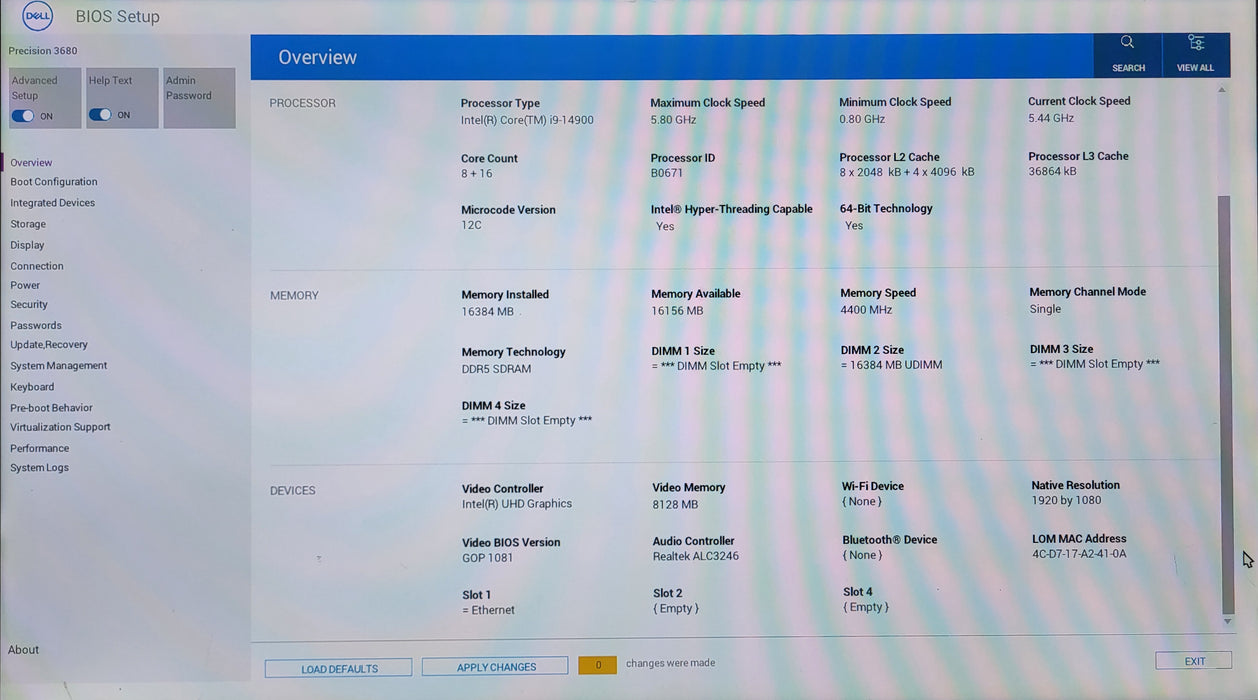
Task: Click the vertical scrollbar thumb
Action: 1226,405
